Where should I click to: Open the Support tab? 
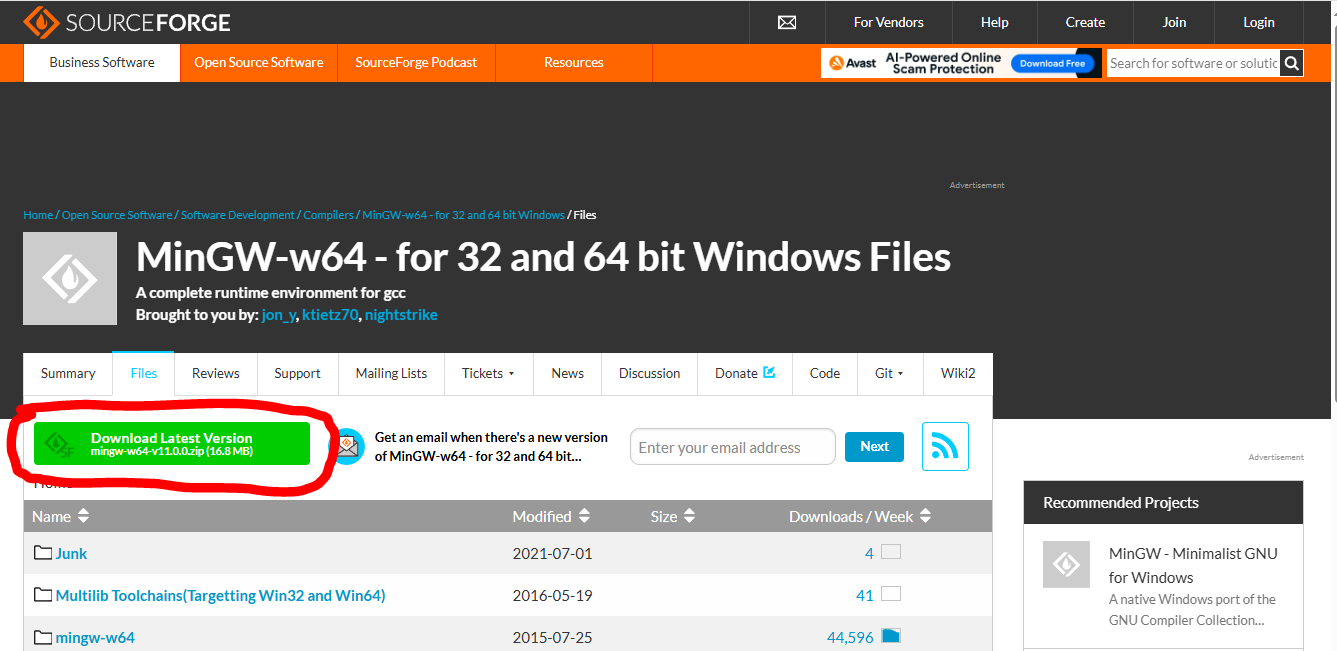[297, 373]
